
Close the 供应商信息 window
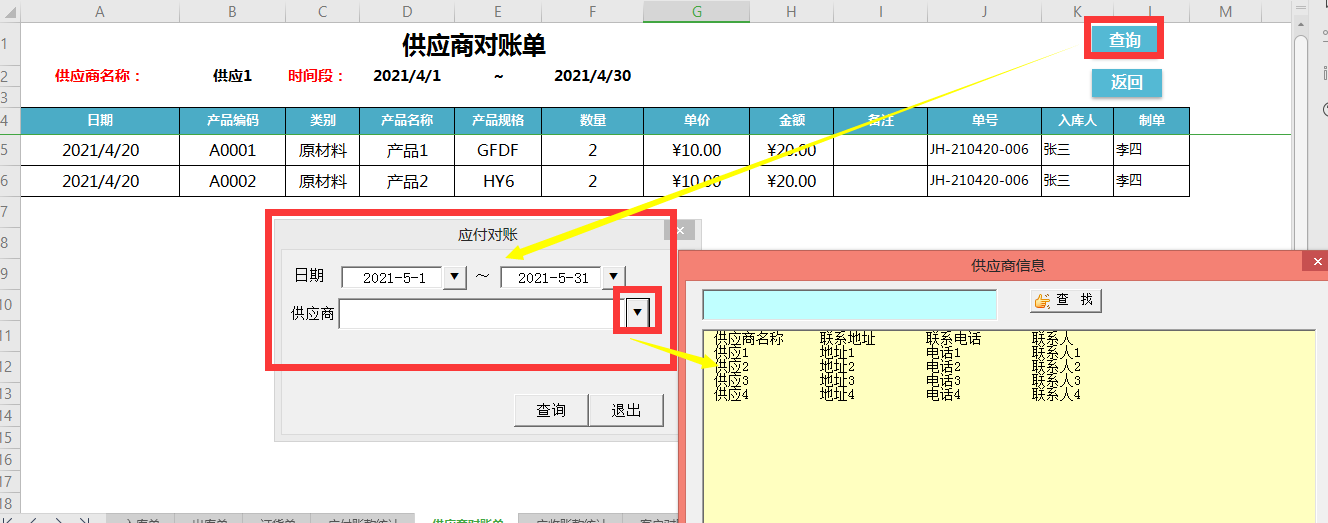click(x=1317, y=261)
